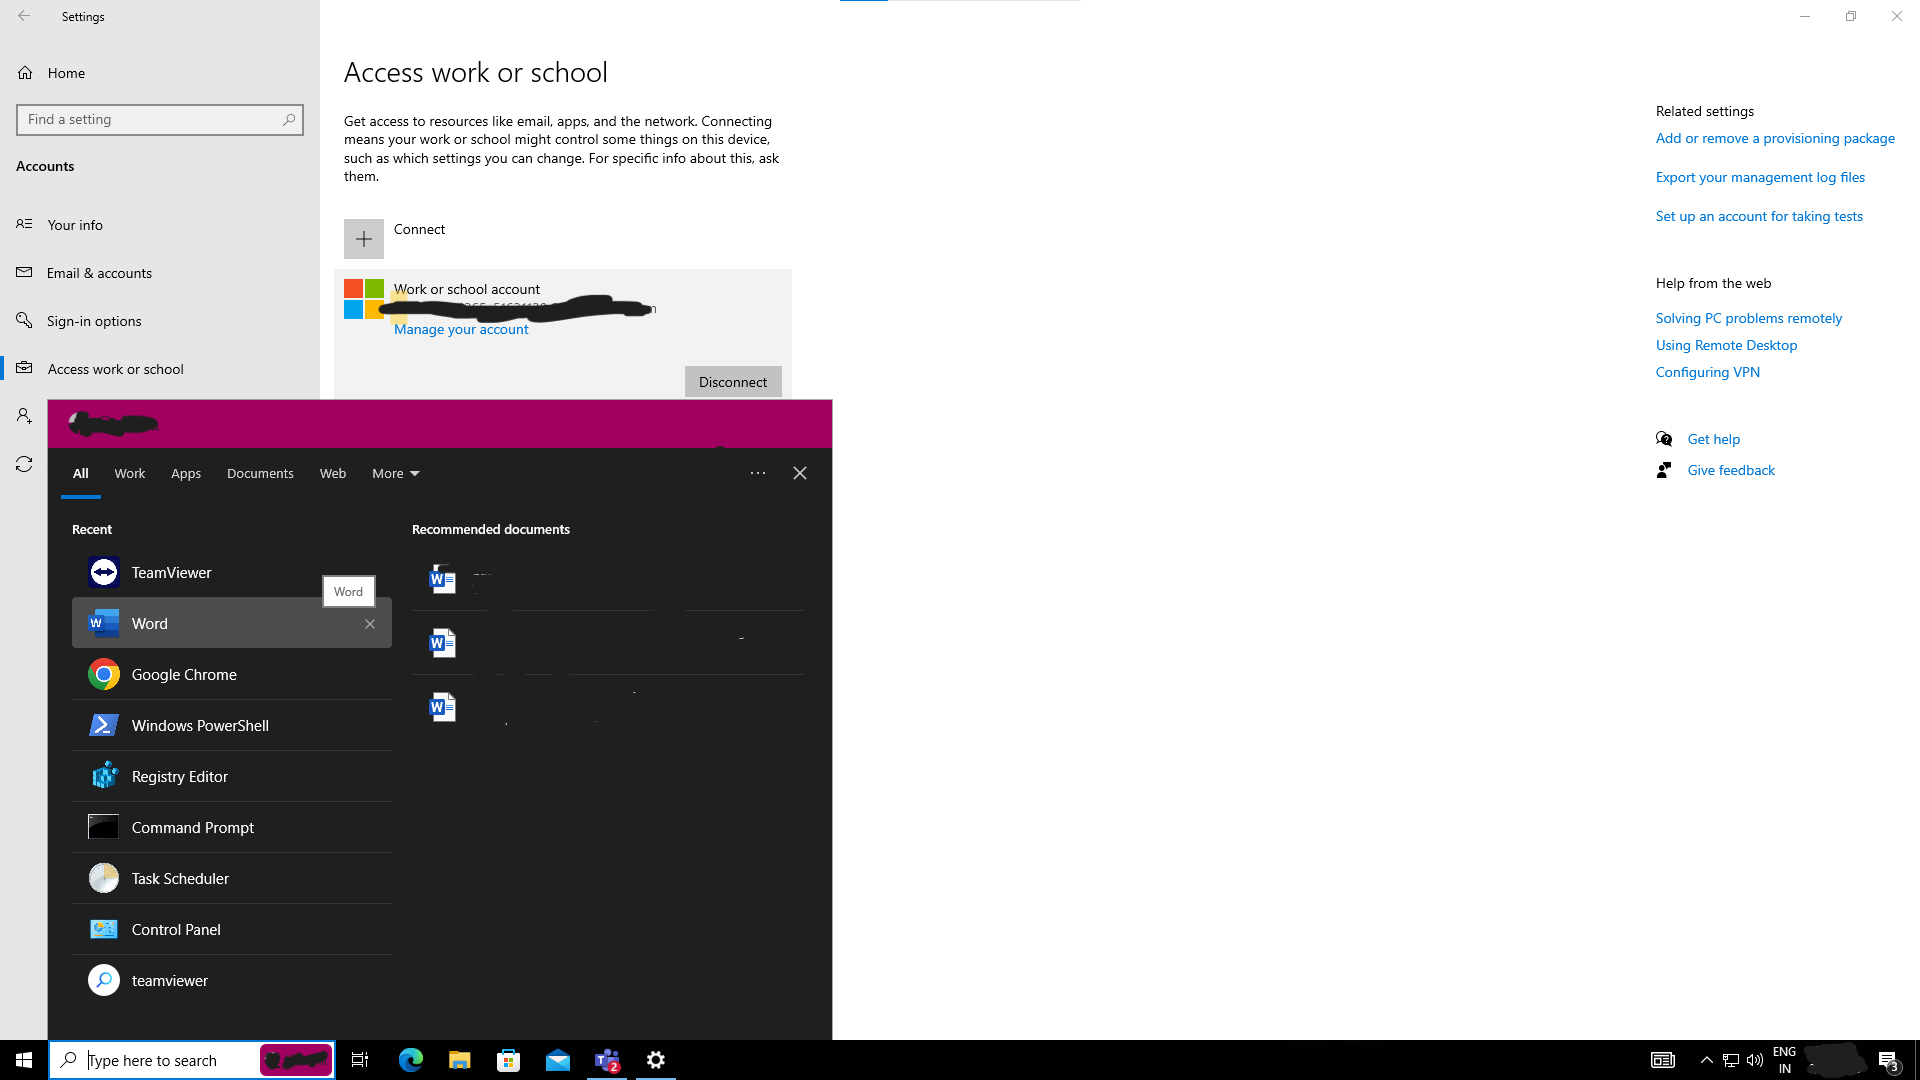This screenshot has height=1080, width=1920.
Task: Open the Mail app from taskbar
Action: 558,1060
